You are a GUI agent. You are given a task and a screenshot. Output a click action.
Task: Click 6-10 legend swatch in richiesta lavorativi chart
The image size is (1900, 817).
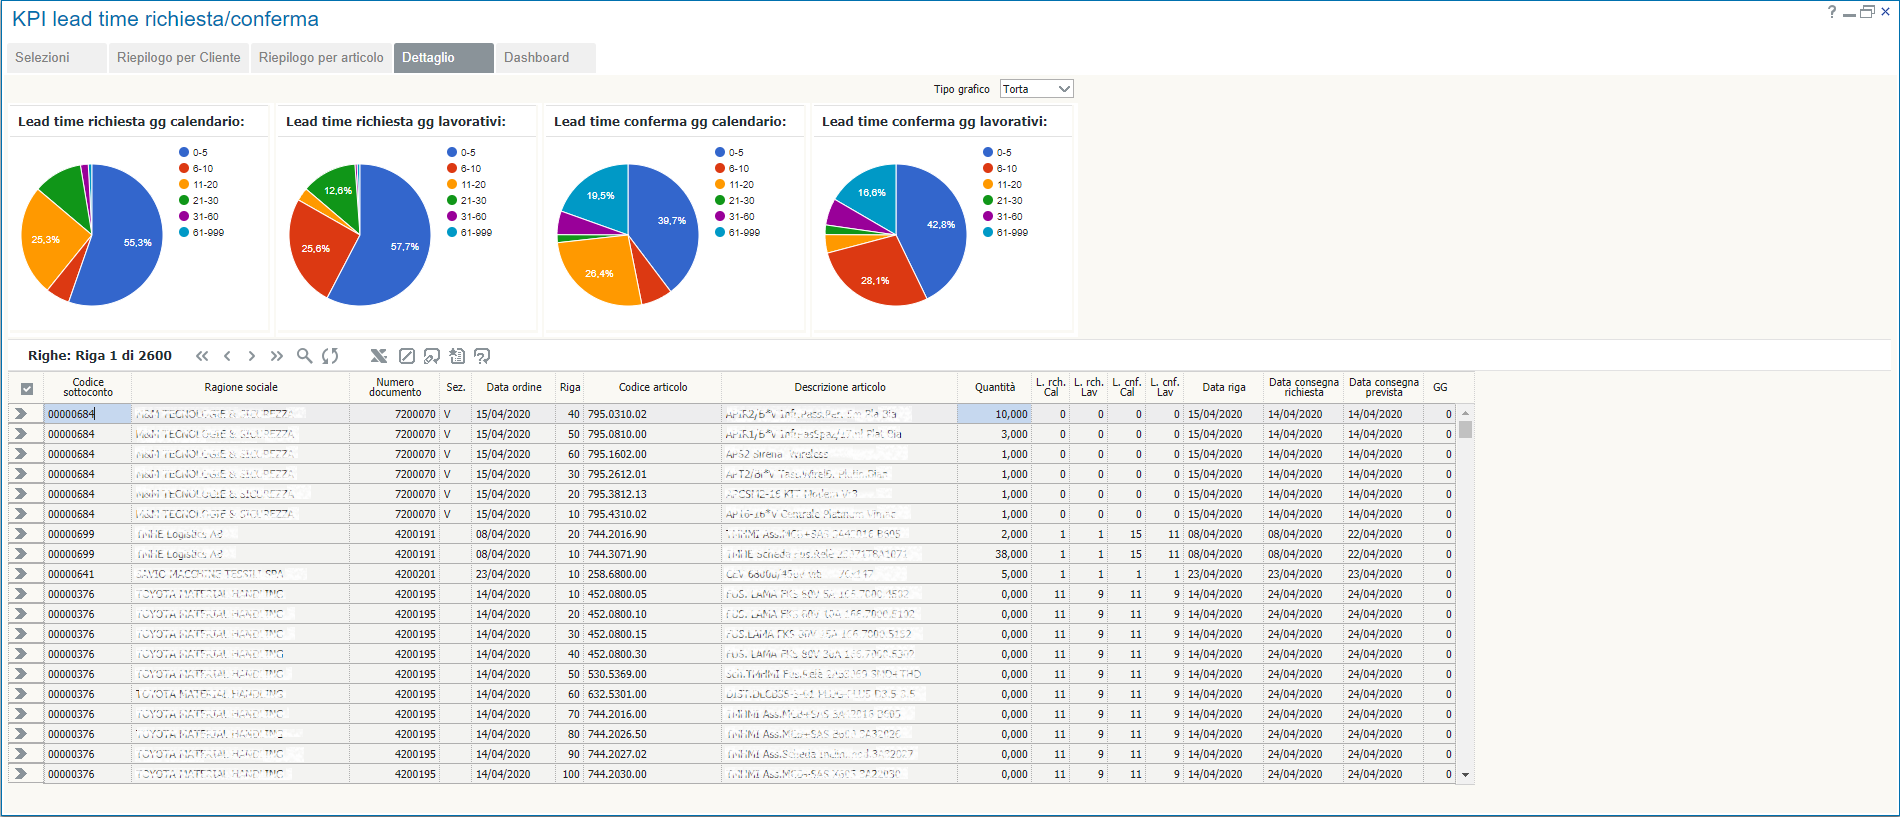coord(452,169)
